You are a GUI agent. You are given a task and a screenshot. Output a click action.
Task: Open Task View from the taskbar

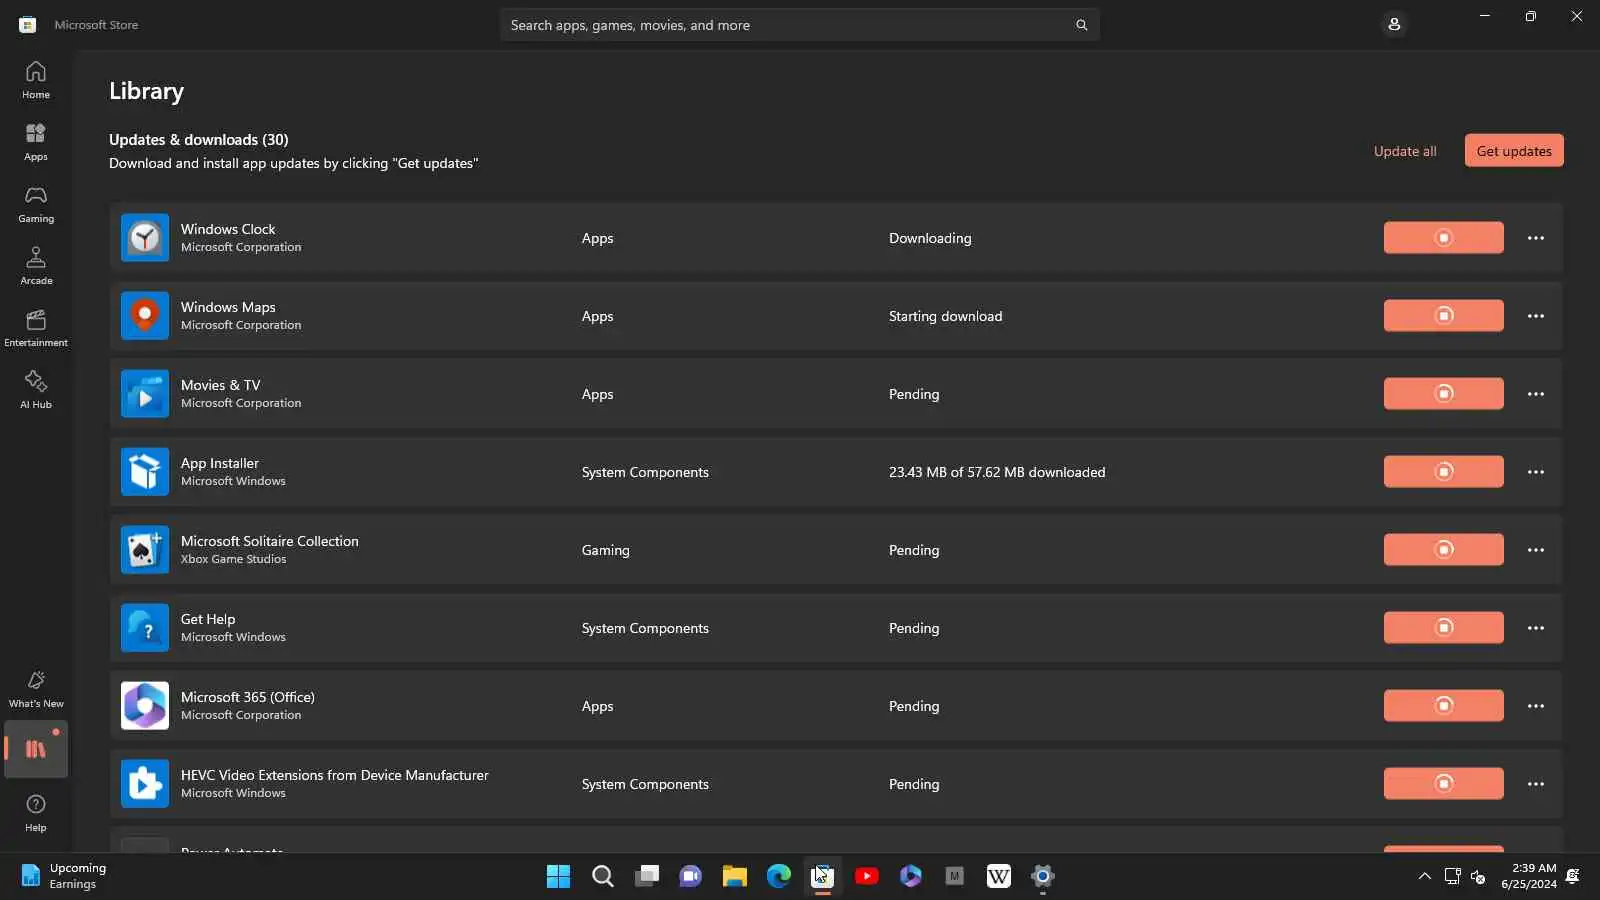pyautogui.click(x=647, y=876)
